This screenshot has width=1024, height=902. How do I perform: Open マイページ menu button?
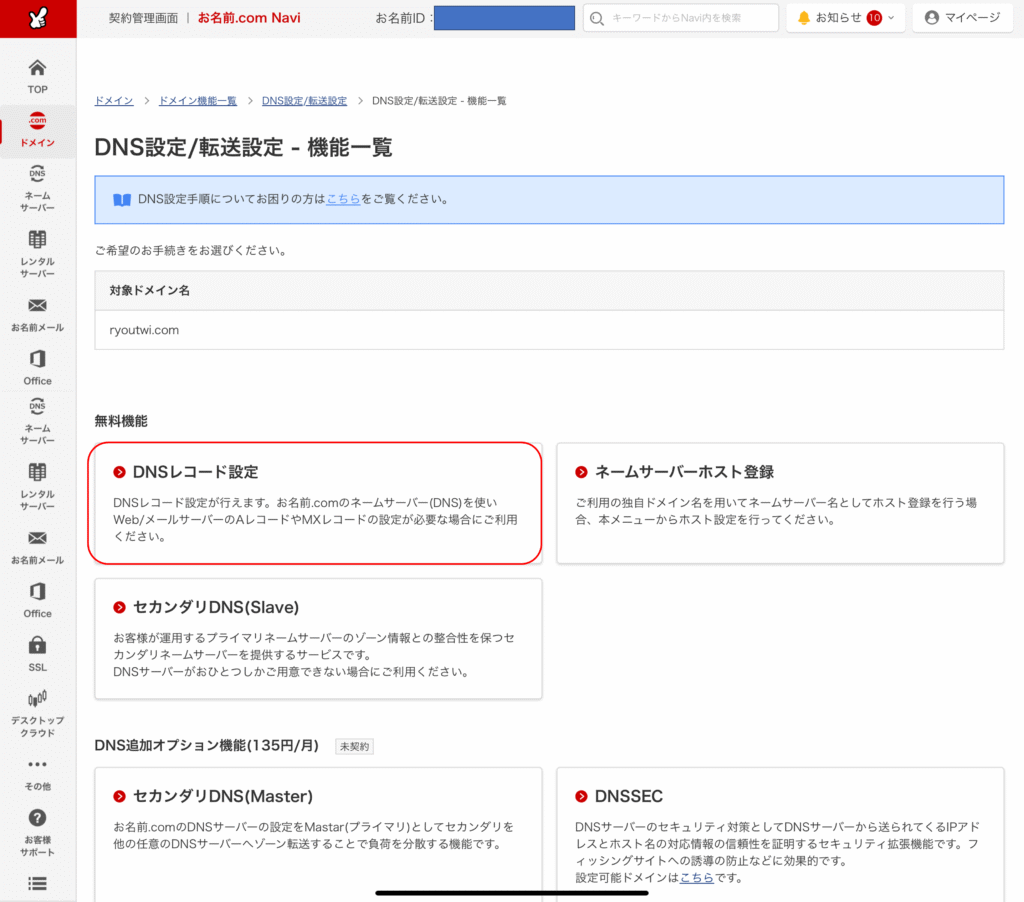(x=963, y=18)
